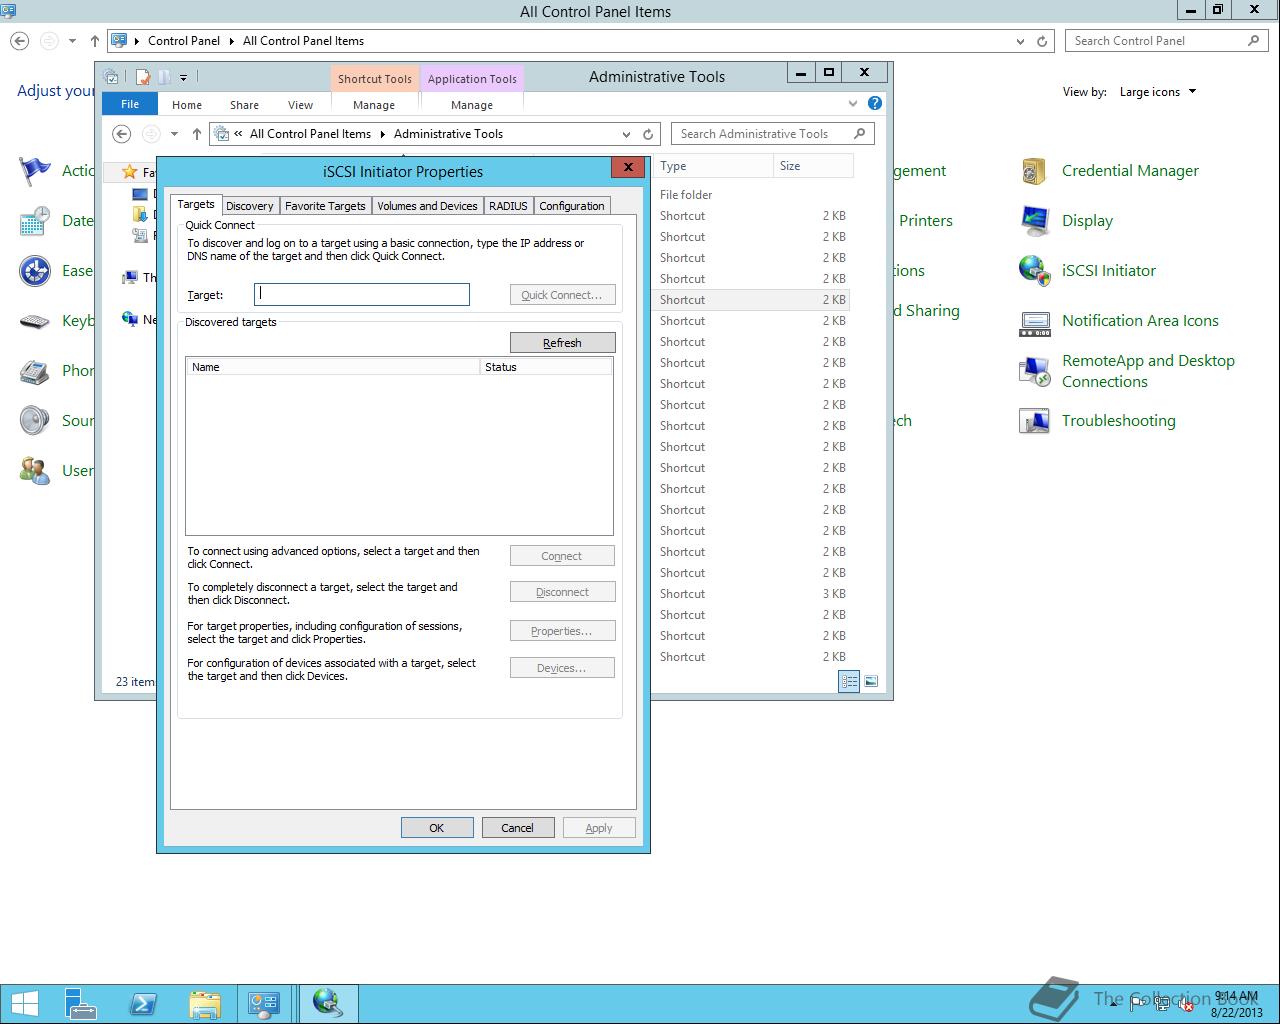The height and width of the screenshot is (1024, 1280).
Task: Open the RADIUS tab
Action: coord(508,206)
